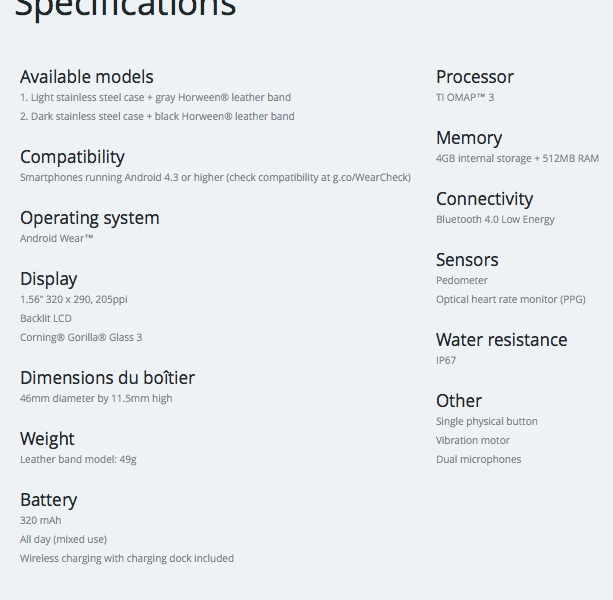613x600 pixels.
Task: Click the Specifications page title
Action: click(125, 8)
